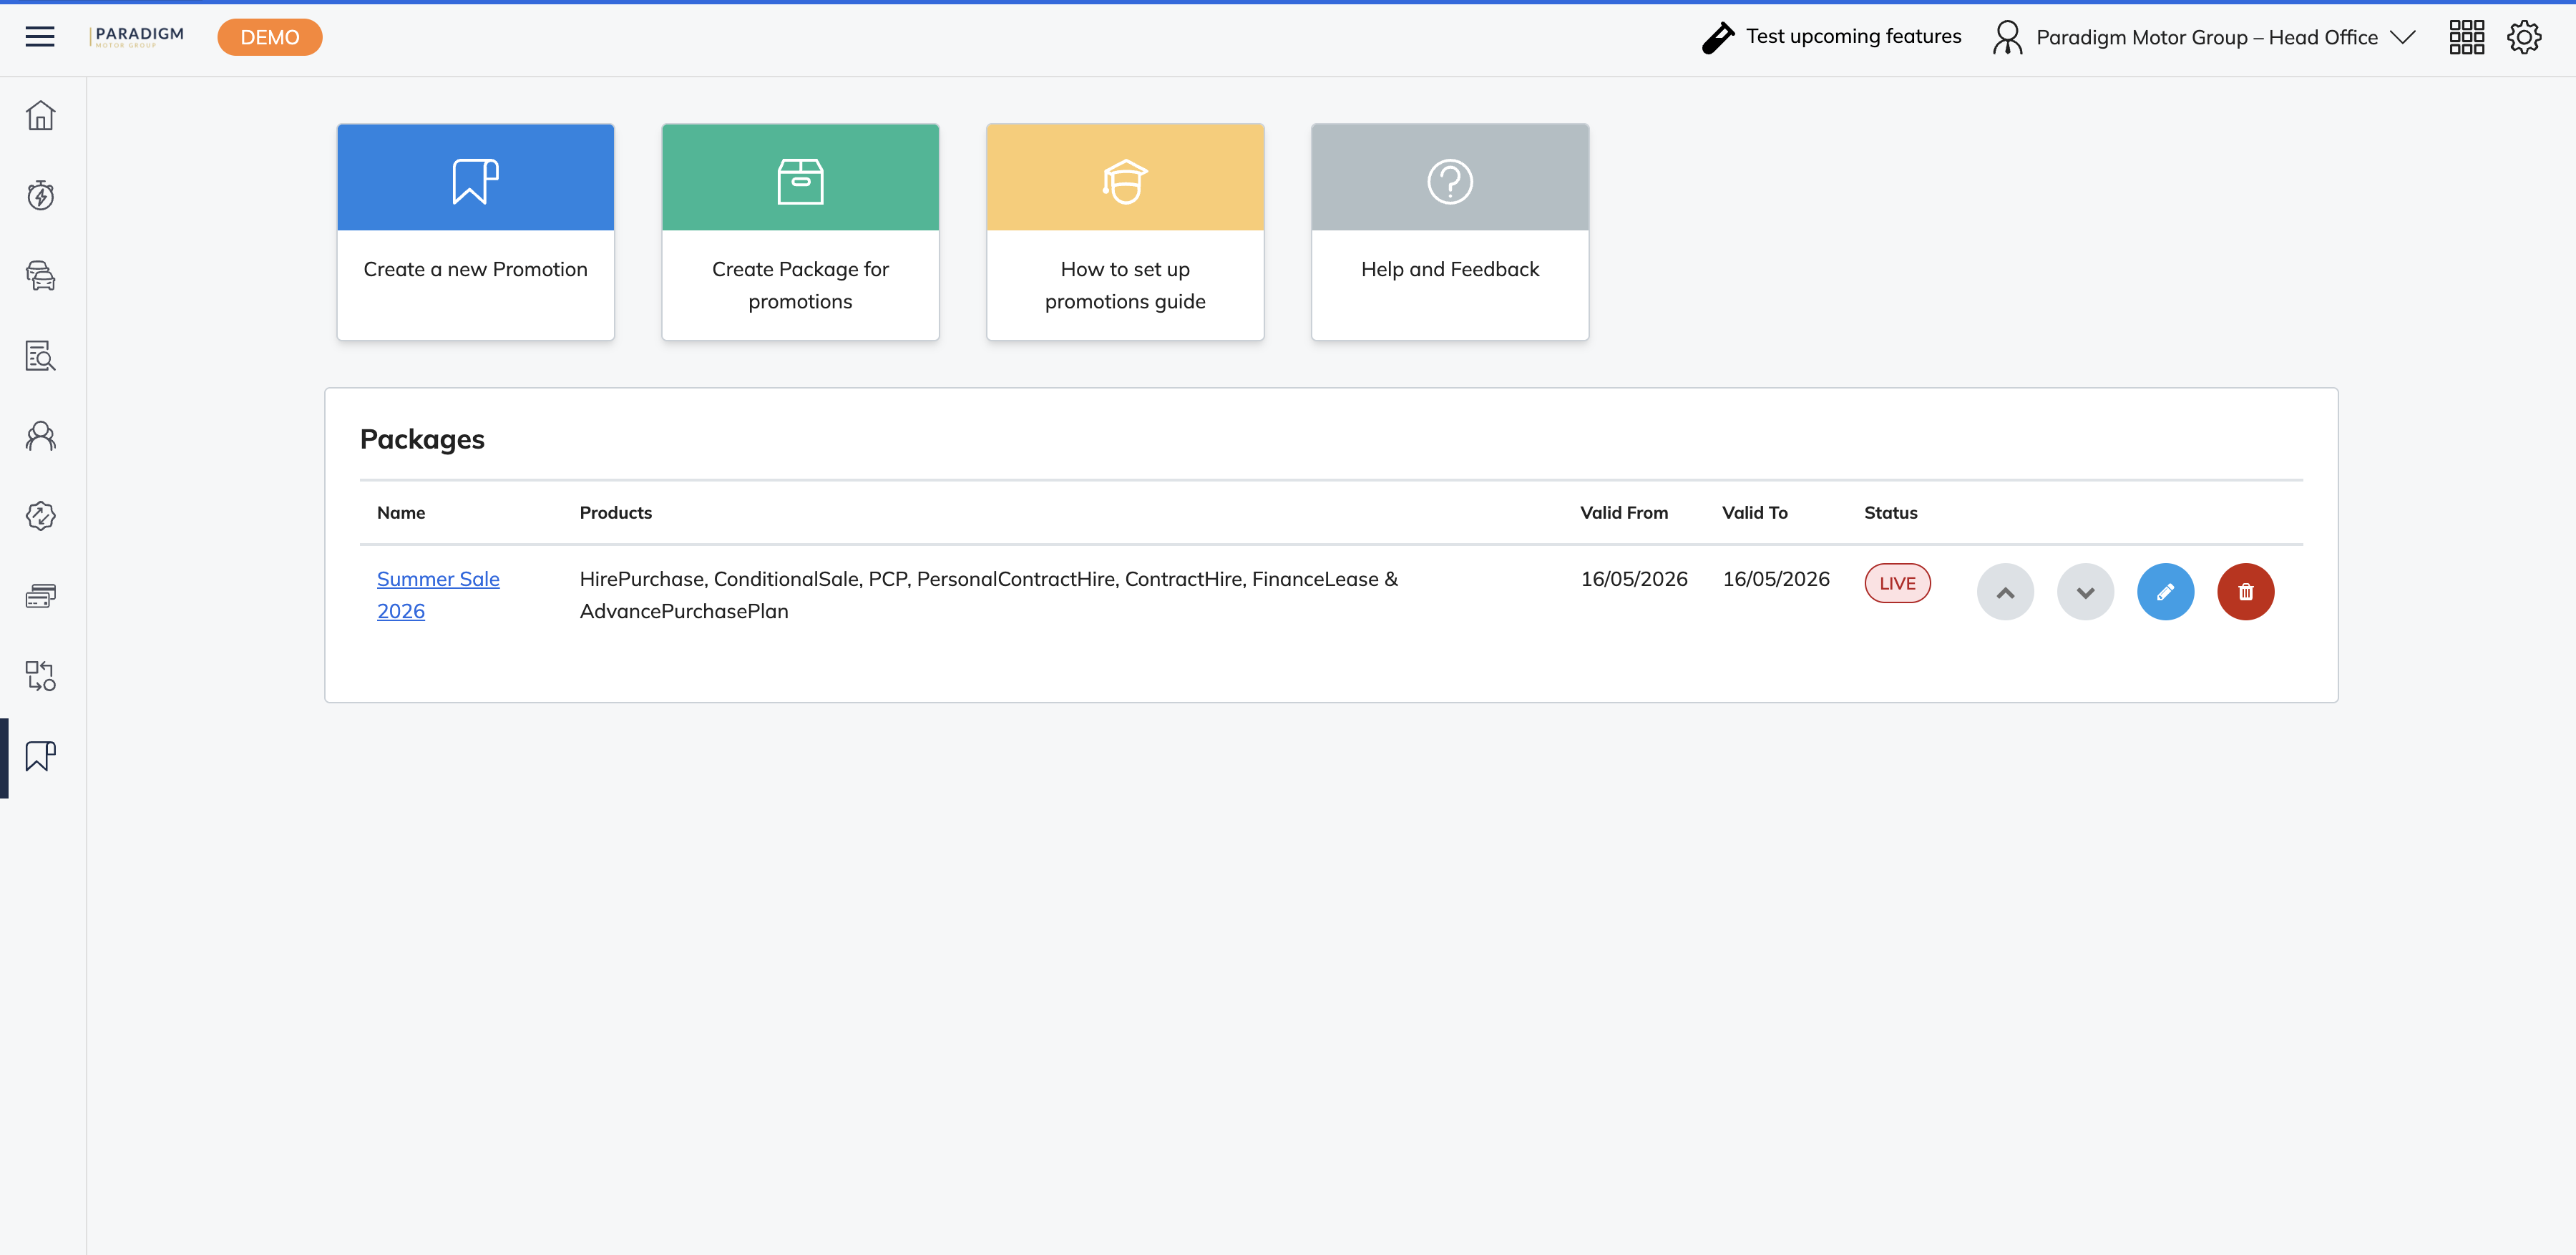
Task: Click the Valid To column header
Action: point(1755,513)
